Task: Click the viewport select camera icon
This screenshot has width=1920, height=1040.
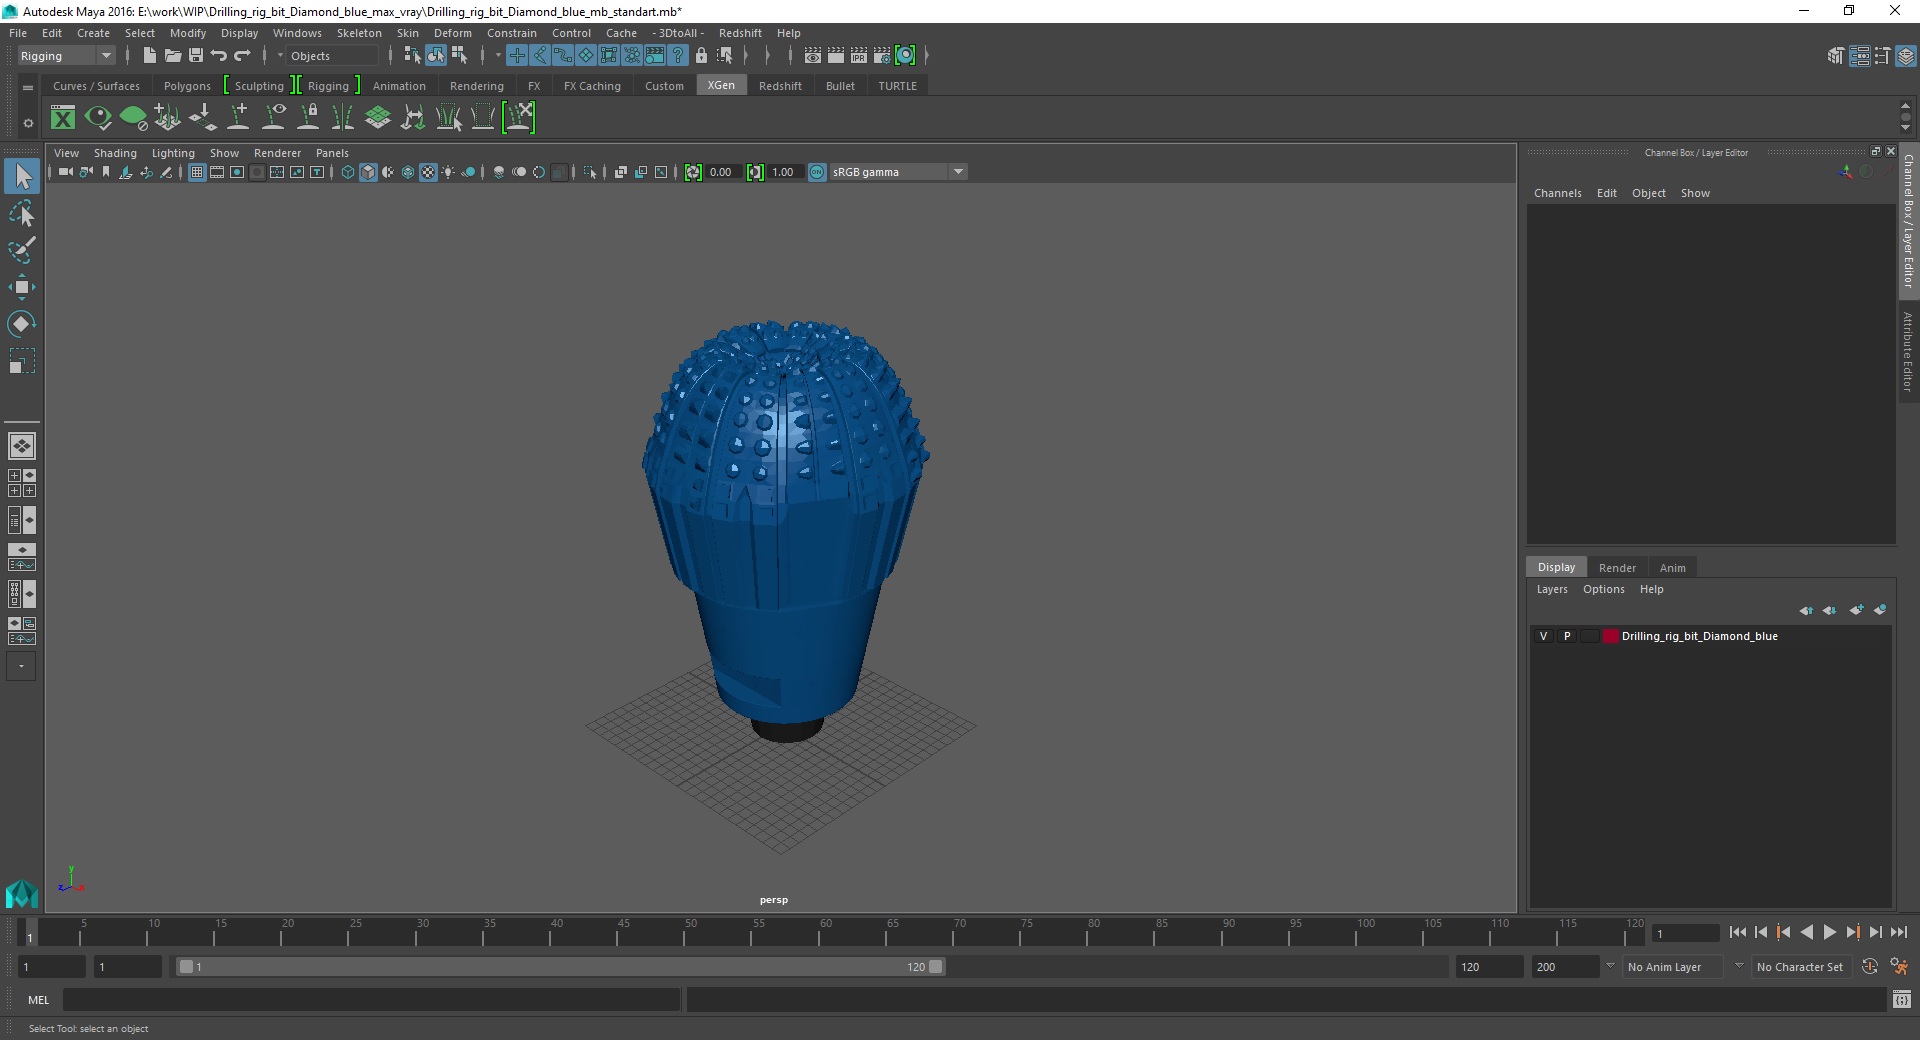Action: click(65, 172)
